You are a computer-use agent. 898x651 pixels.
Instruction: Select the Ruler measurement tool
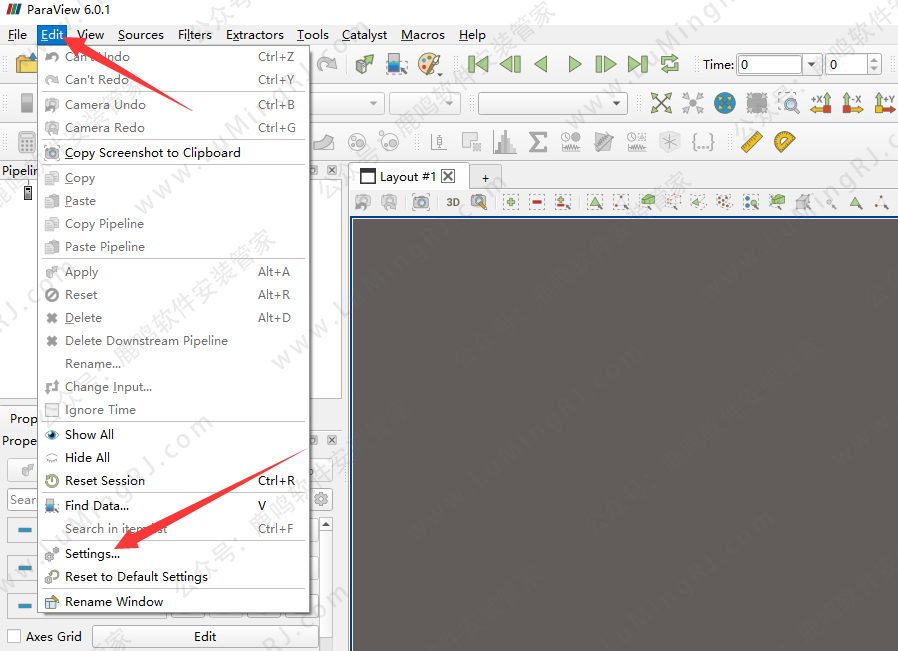pyautogui.click(x=752, y=142)
